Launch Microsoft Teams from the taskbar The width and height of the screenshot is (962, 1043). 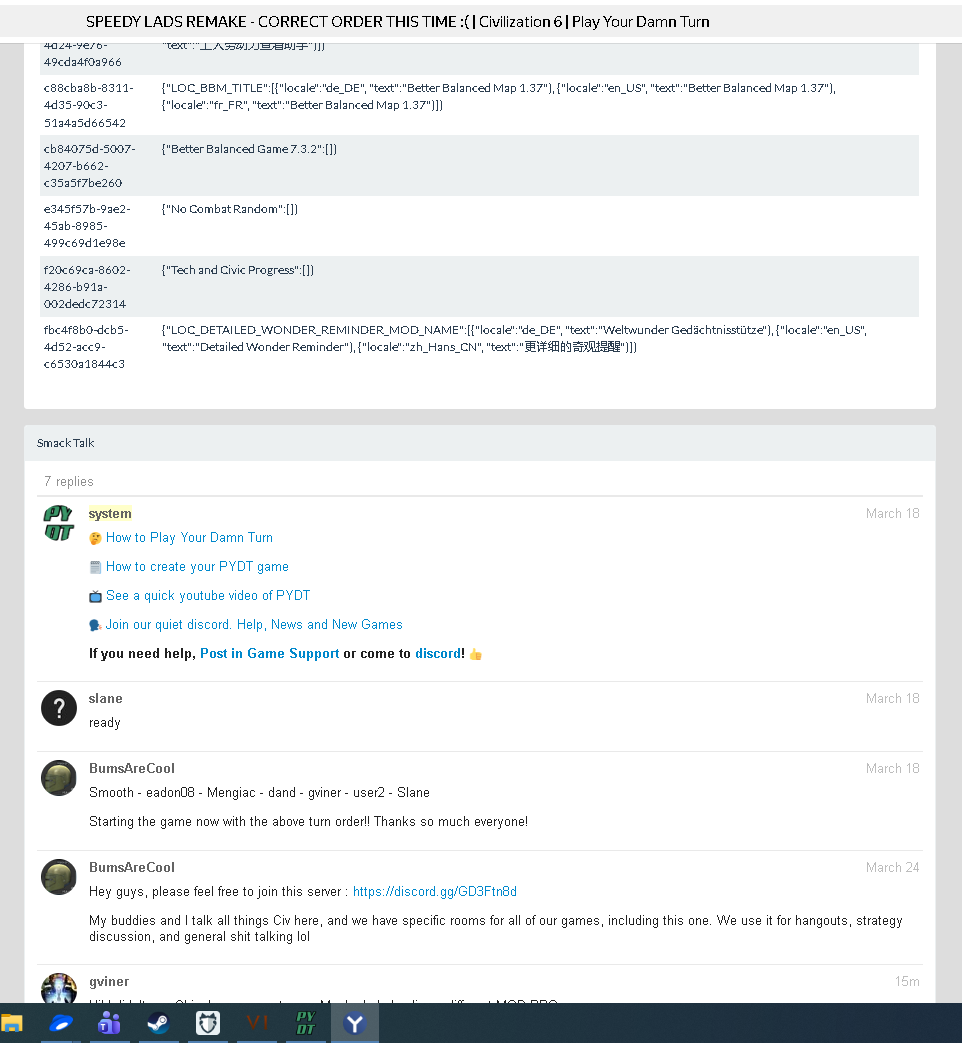[109, 1023]
